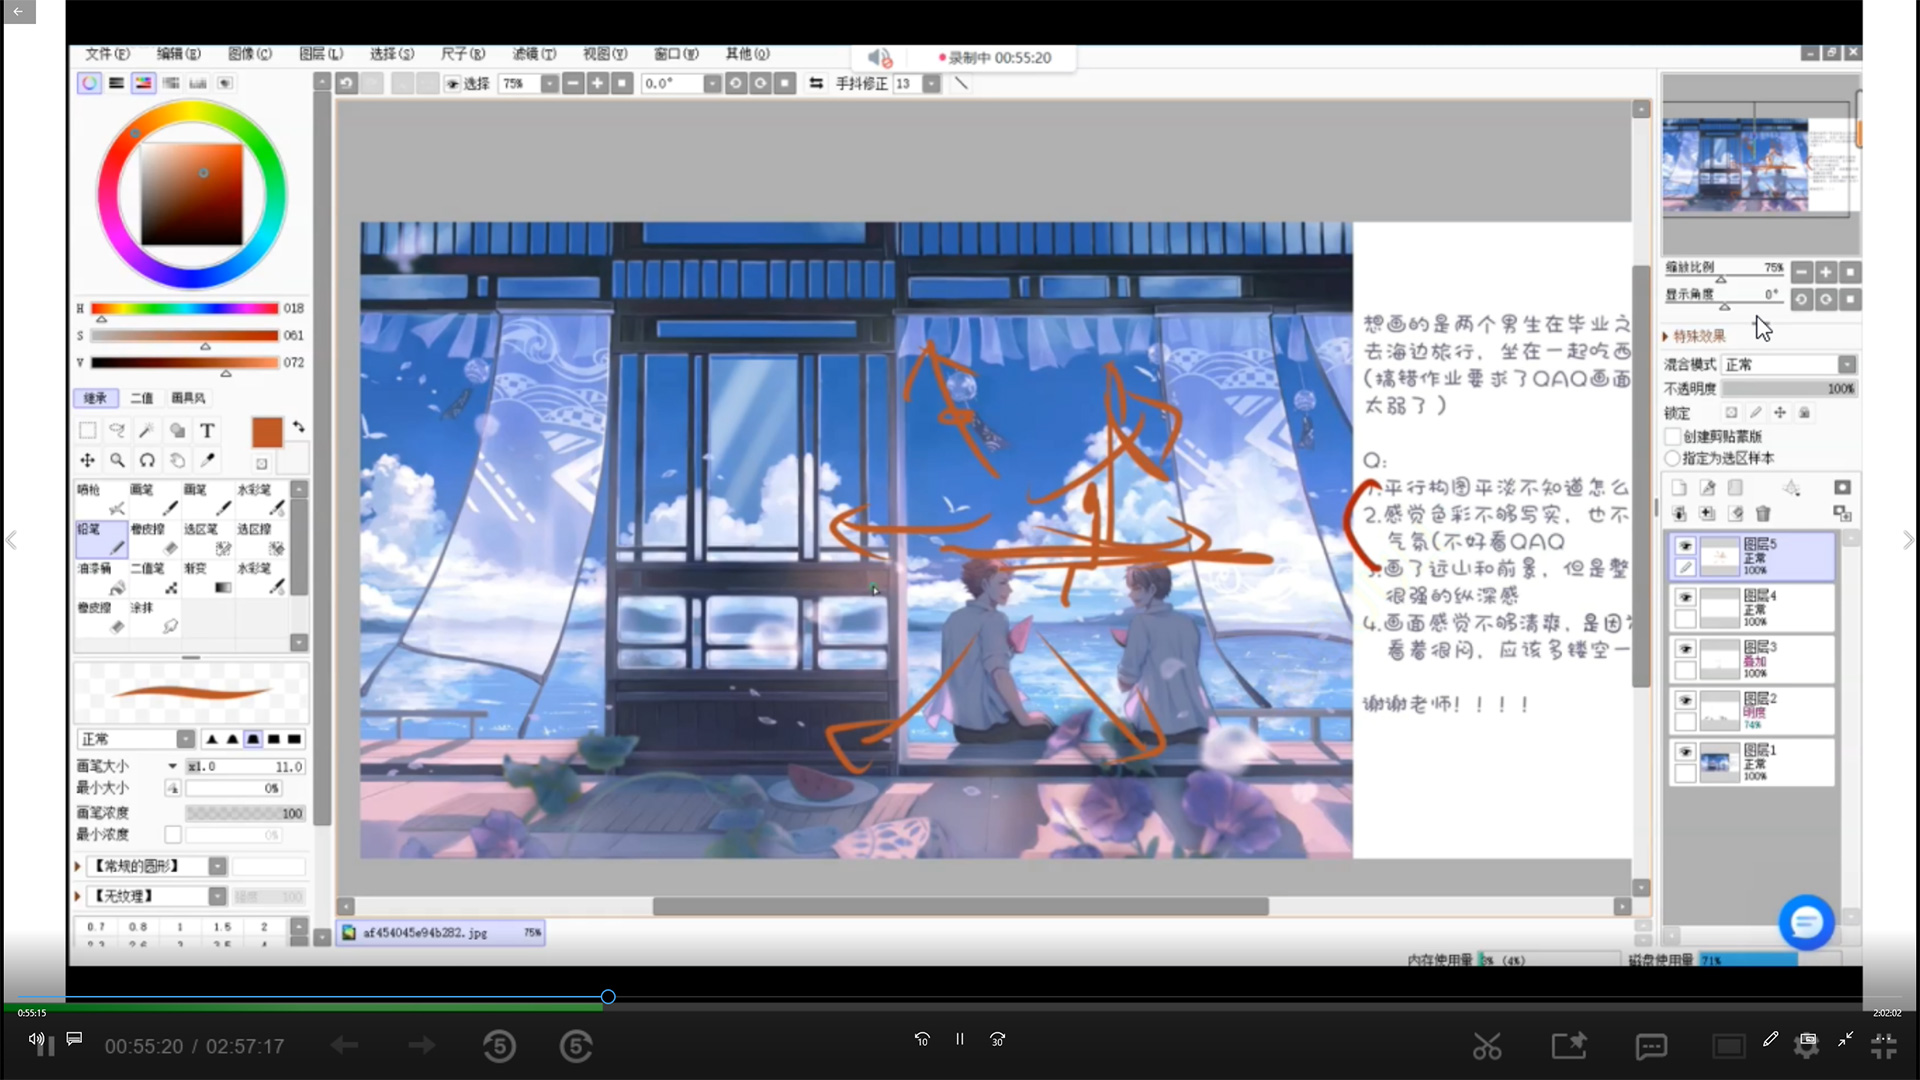Select the lasso selection tool

117,431
